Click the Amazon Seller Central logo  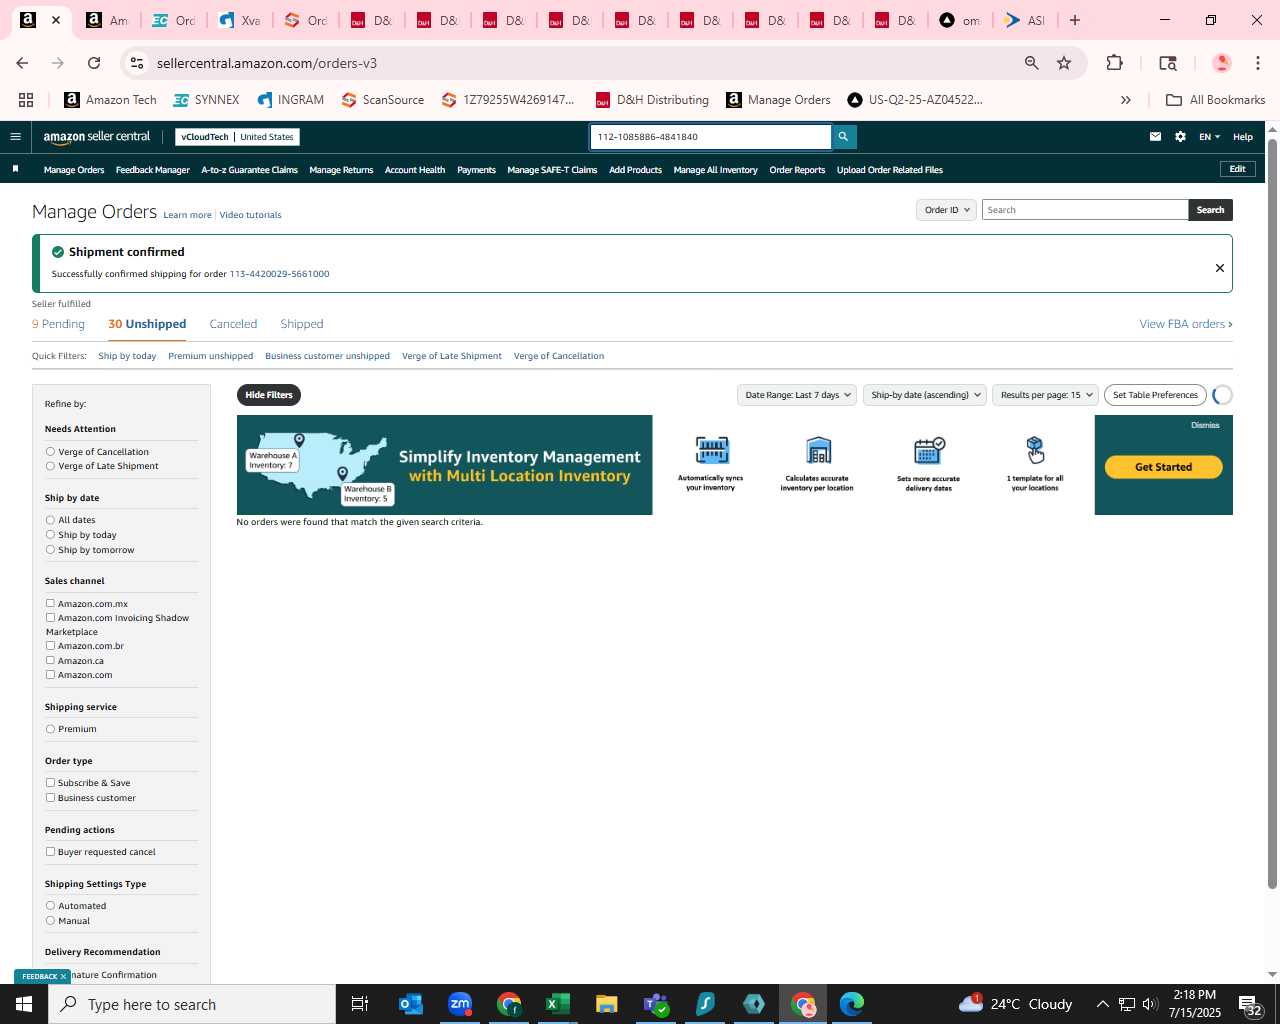[97, 137]
